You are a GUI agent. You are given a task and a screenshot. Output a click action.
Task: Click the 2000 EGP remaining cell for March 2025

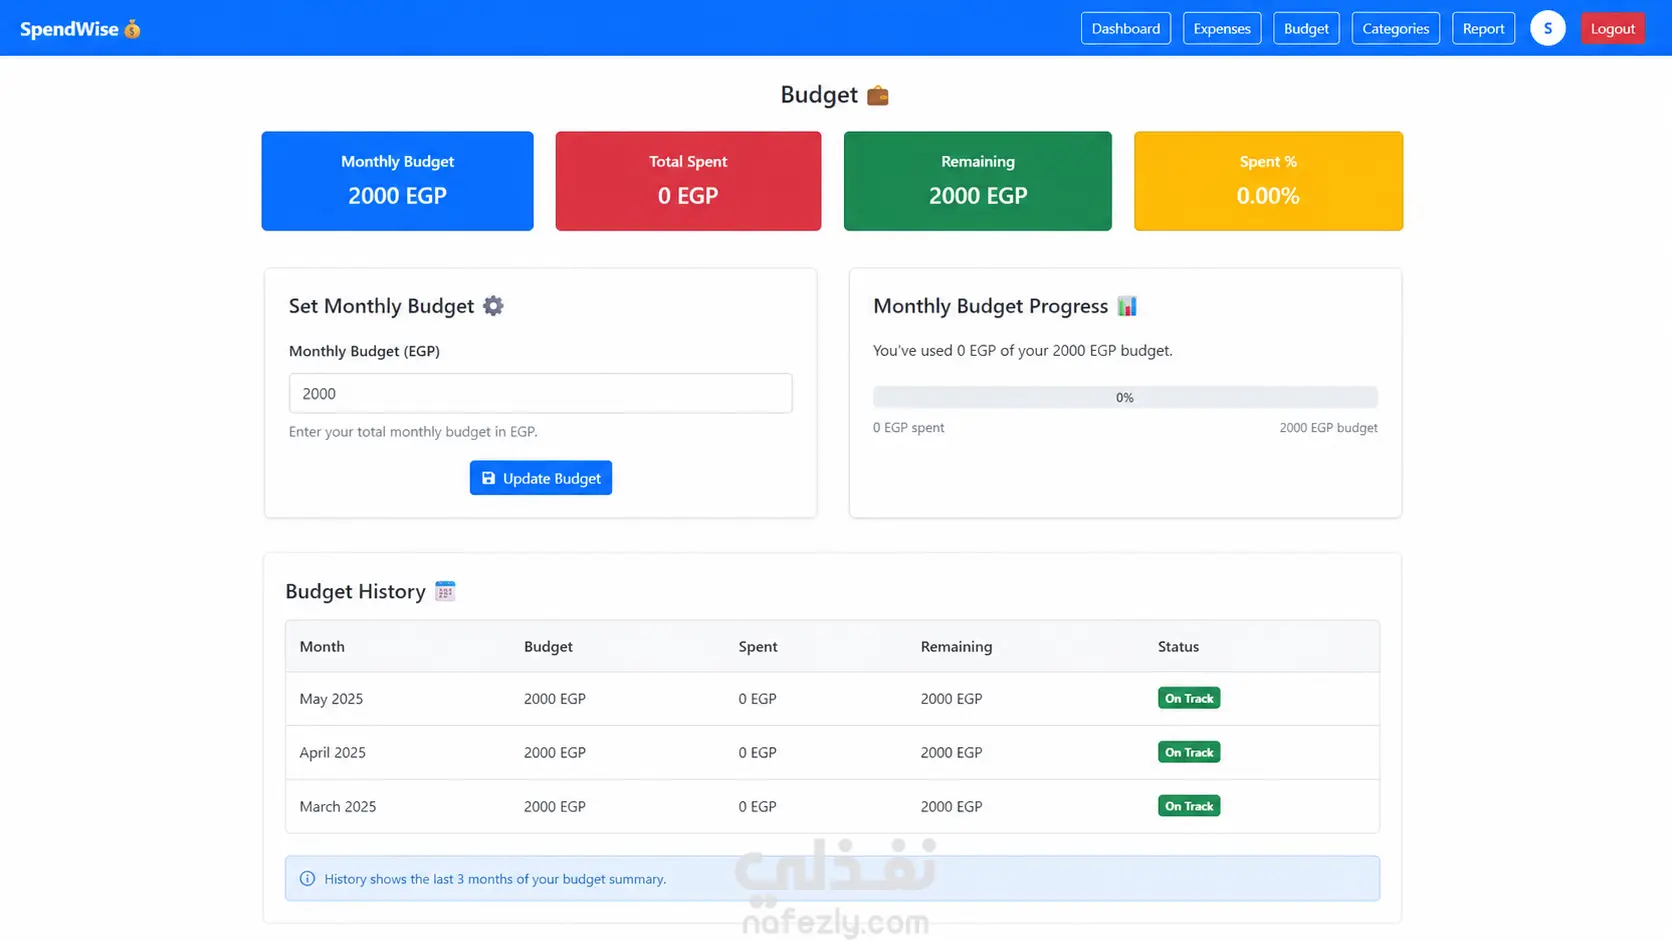coord(951,807)
